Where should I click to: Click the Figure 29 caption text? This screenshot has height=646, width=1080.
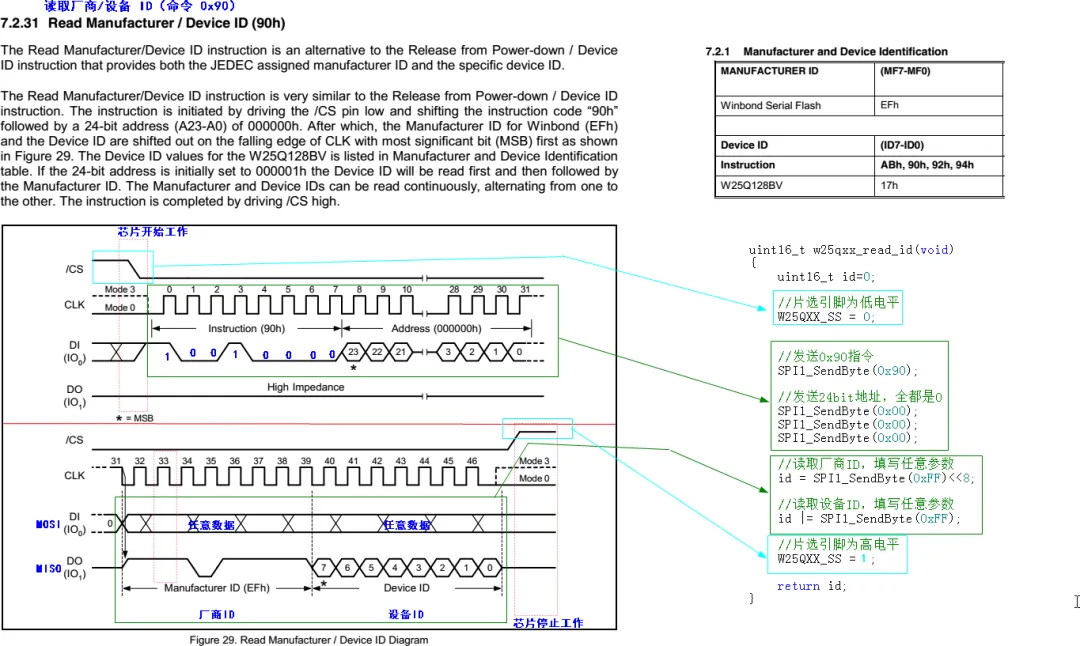tap(309, 640)
